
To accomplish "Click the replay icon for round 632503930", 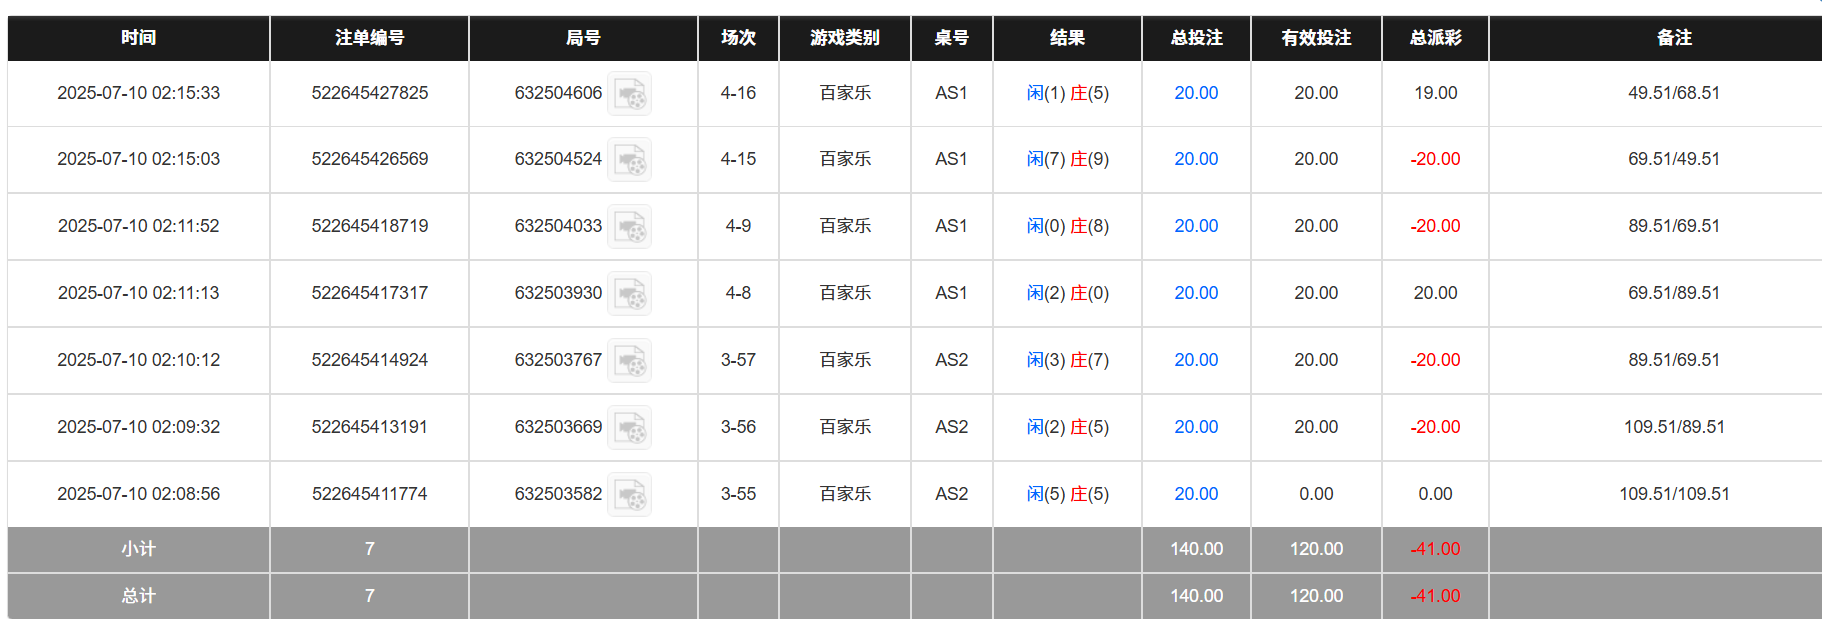I will coord(629,293).
